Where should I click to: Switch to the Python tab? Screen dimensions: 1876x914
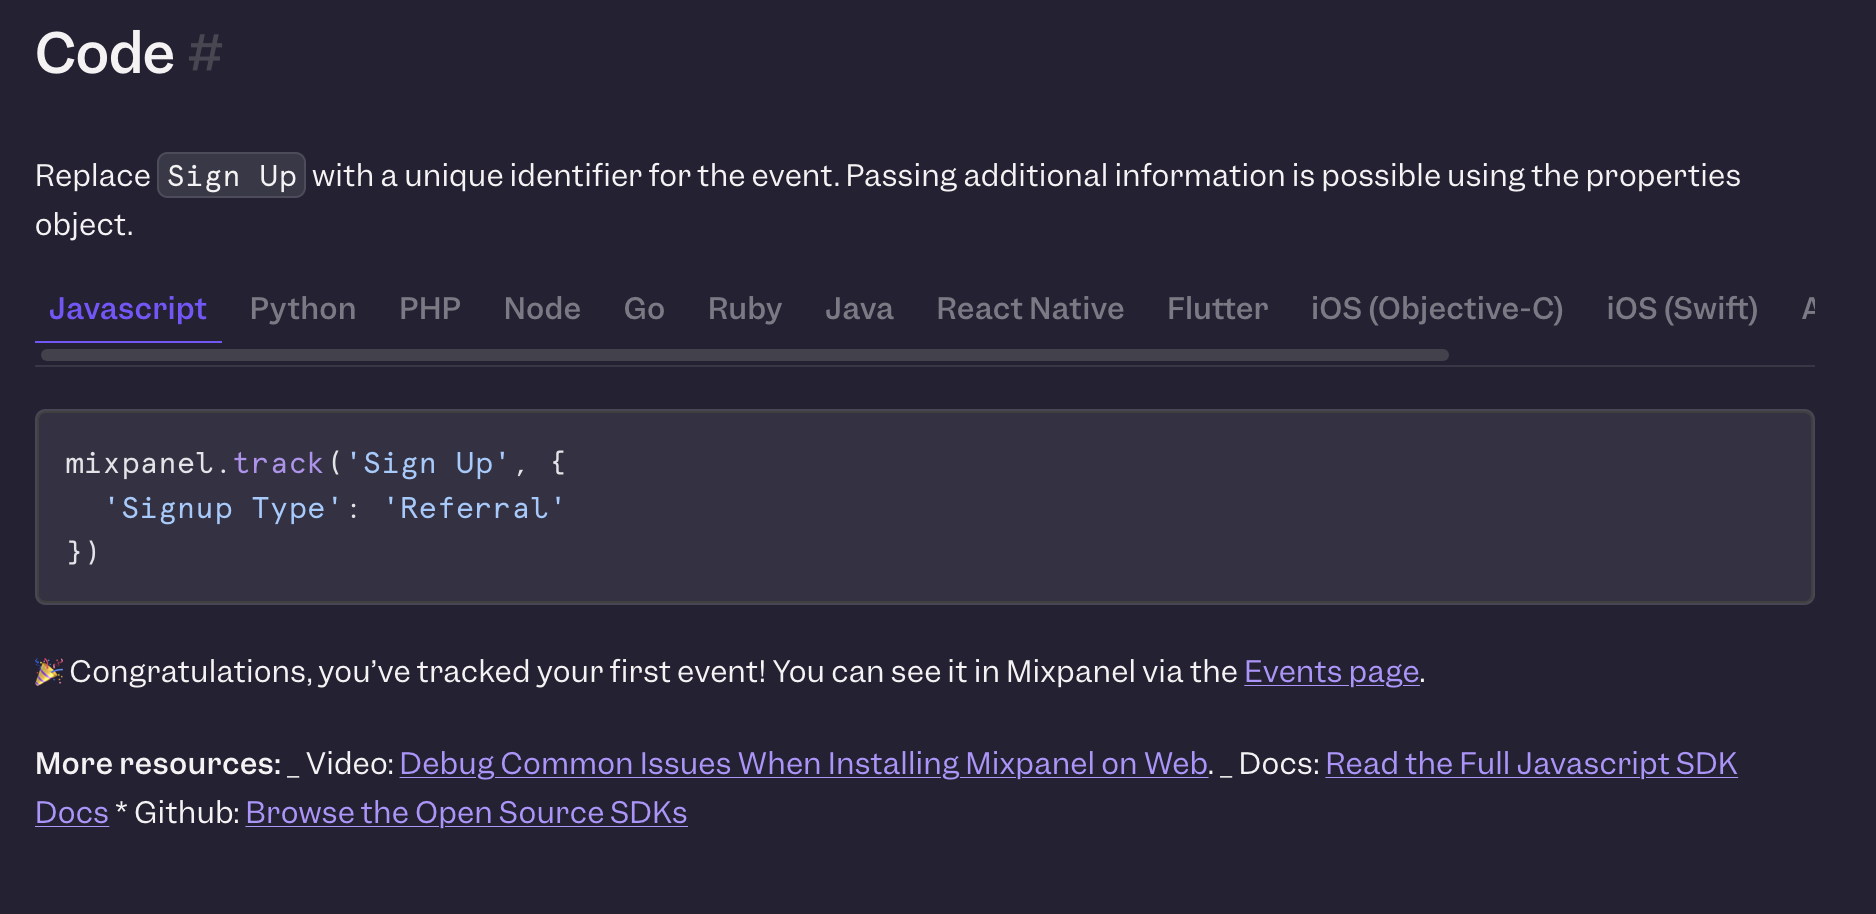pos(303,309)
